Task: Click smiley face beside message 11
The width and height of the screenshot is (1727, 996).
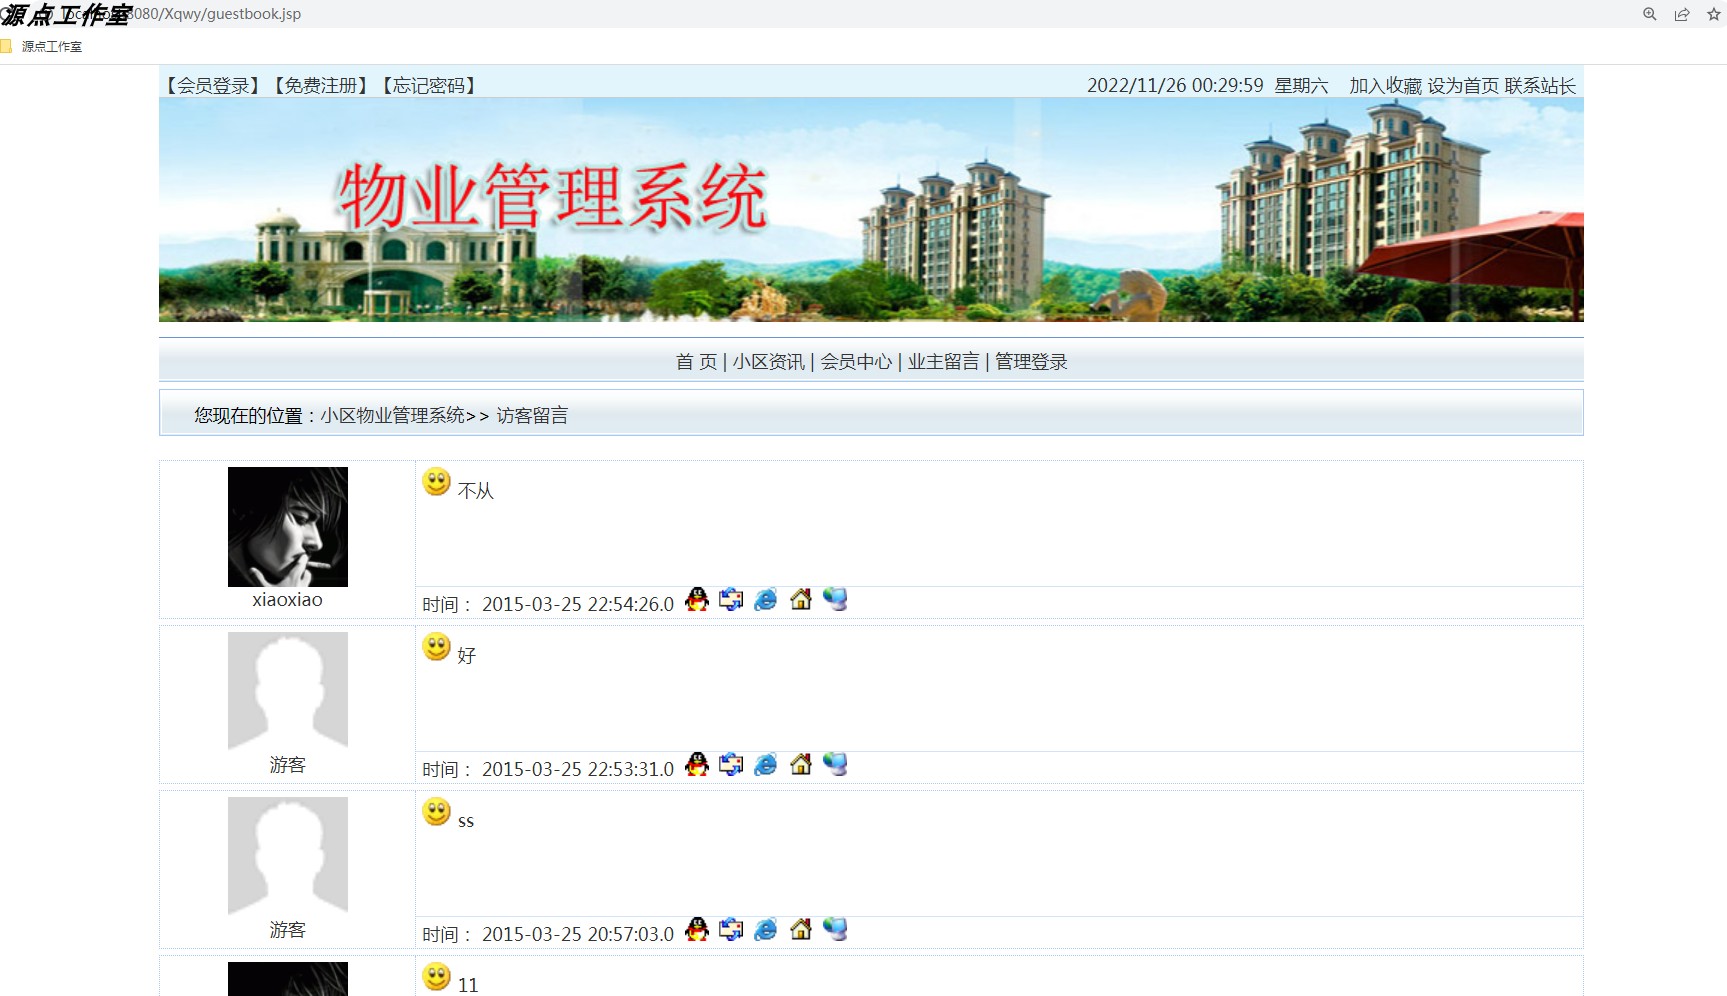Action: tap(437, 977)
